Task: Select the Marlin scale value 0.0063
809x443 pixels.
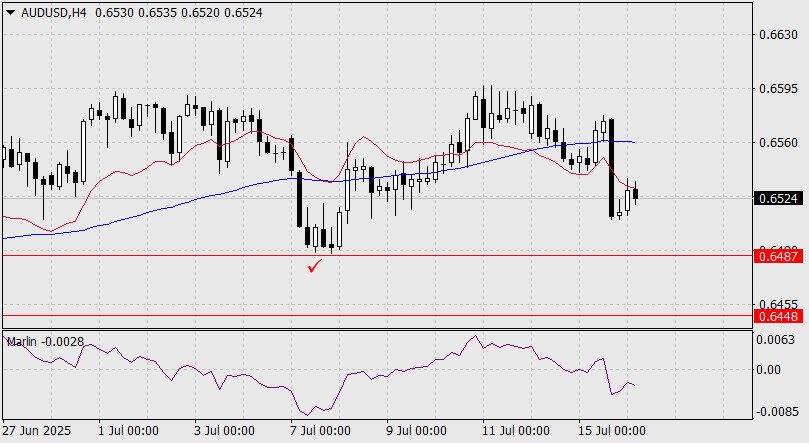Action: click(x=775, y=340)
